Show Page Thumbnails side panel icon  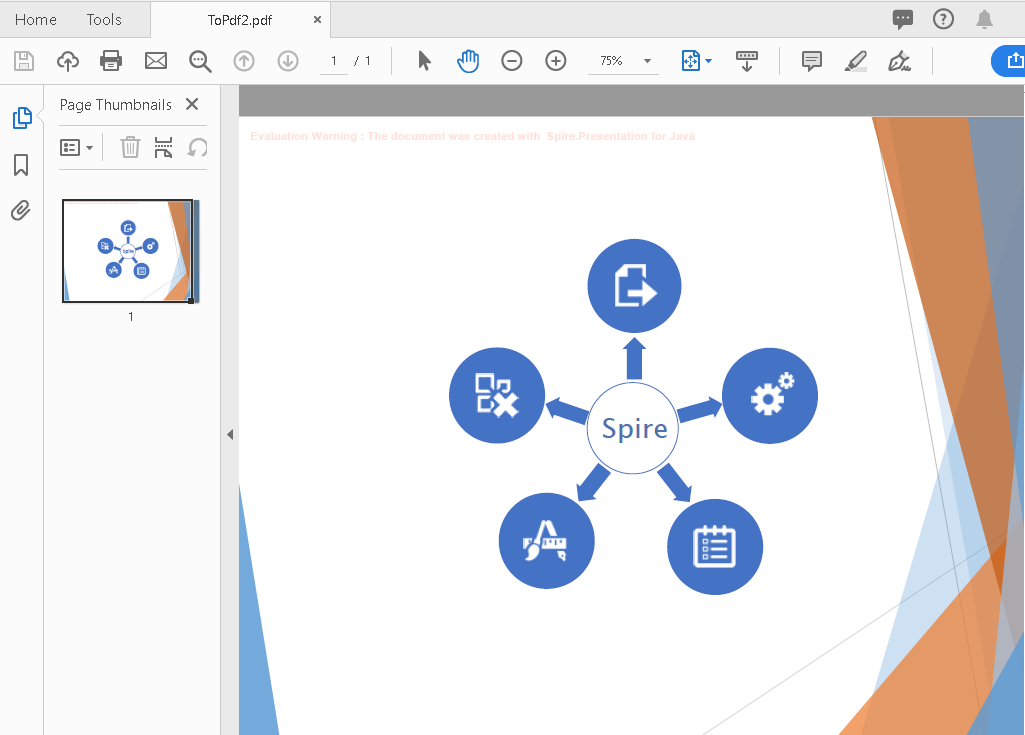click(x=22, y=118)
